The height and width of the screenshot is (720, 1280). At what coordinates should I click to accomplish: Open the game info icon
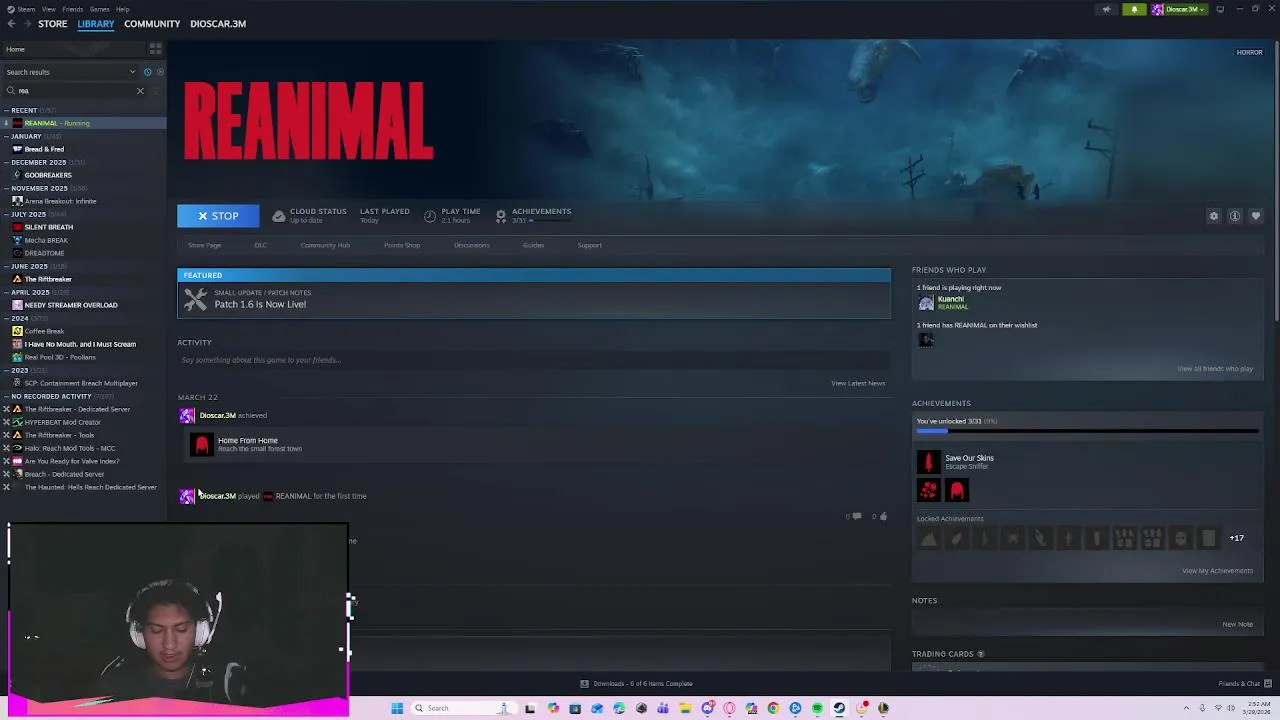(x=1235, y=216)
